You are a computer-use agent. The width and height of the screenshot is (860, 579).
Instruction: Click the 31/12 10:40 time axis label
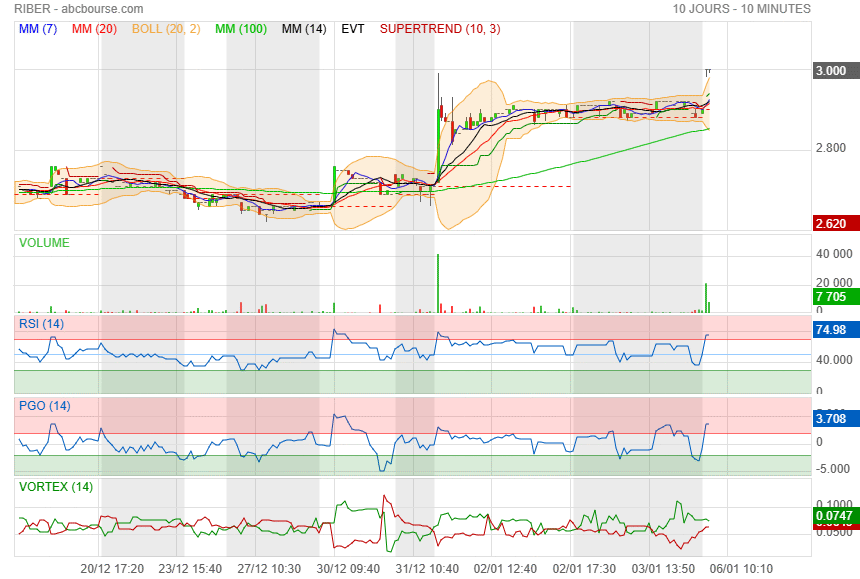click(427, 568)
